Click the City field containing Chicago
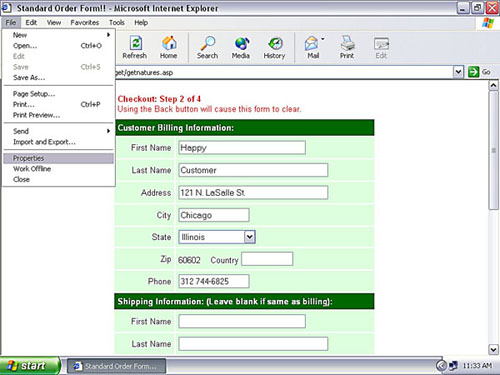Screen dimensions: 500x375 (x=214, y=215)
